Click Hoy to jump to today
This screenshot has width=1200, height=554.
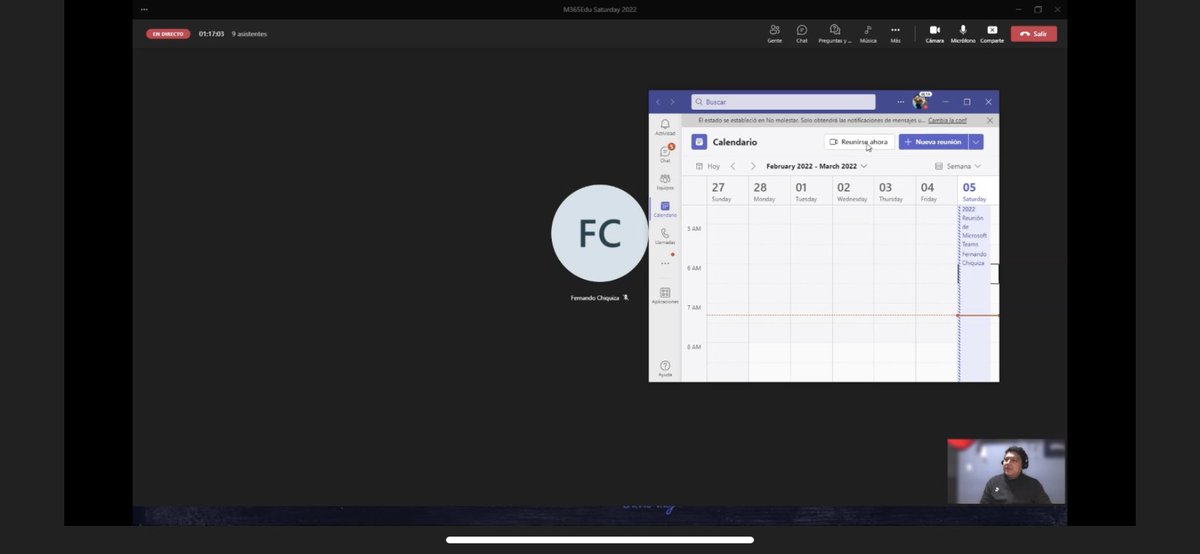tap(707, 166)
